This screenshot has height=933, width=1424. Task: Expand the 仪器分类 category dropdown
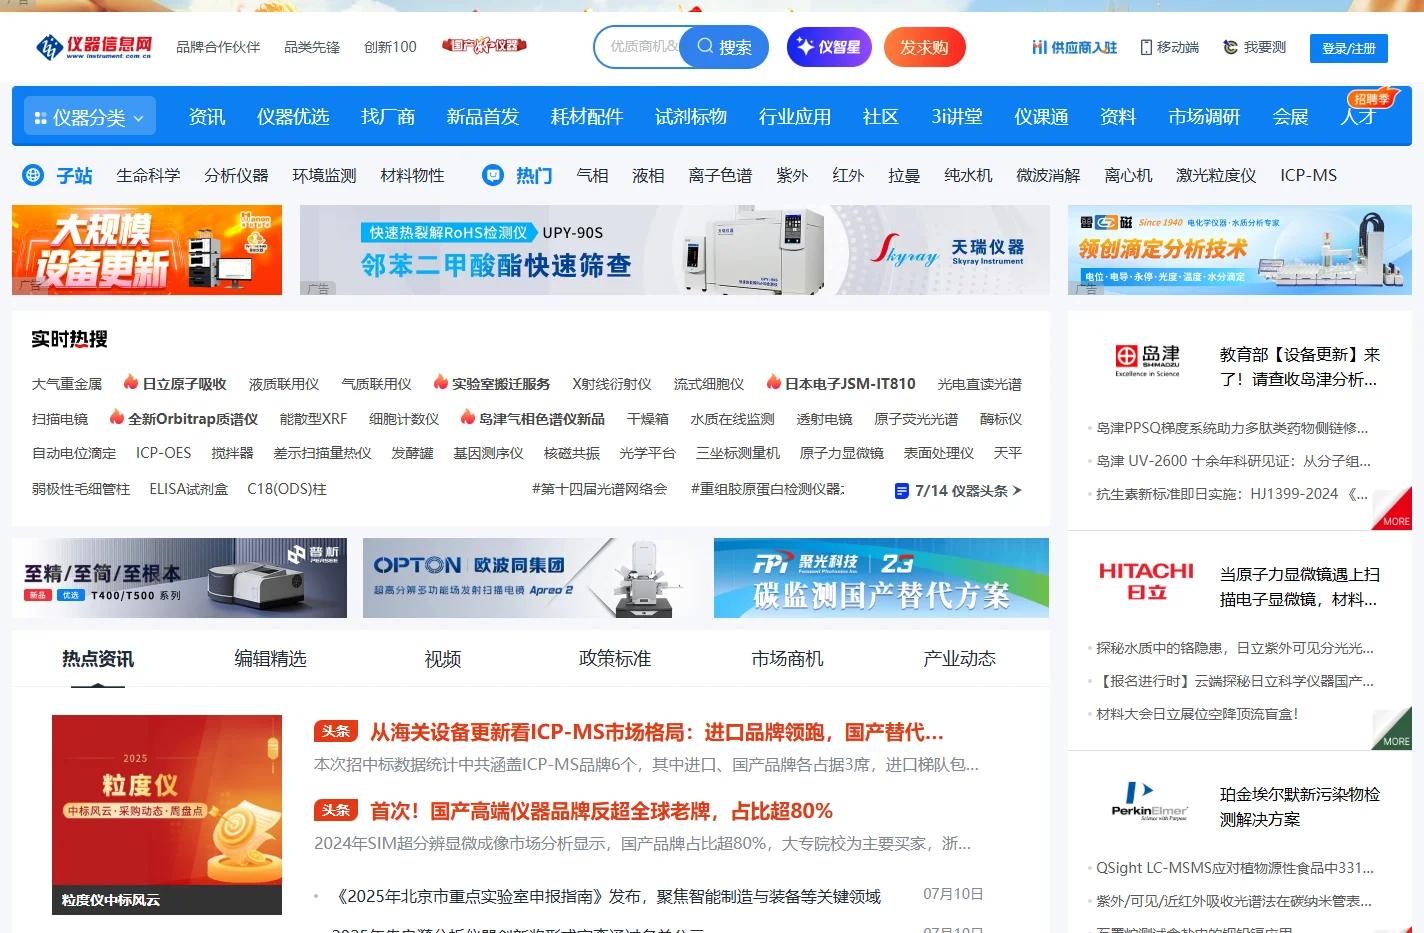(x=90, y=117)
